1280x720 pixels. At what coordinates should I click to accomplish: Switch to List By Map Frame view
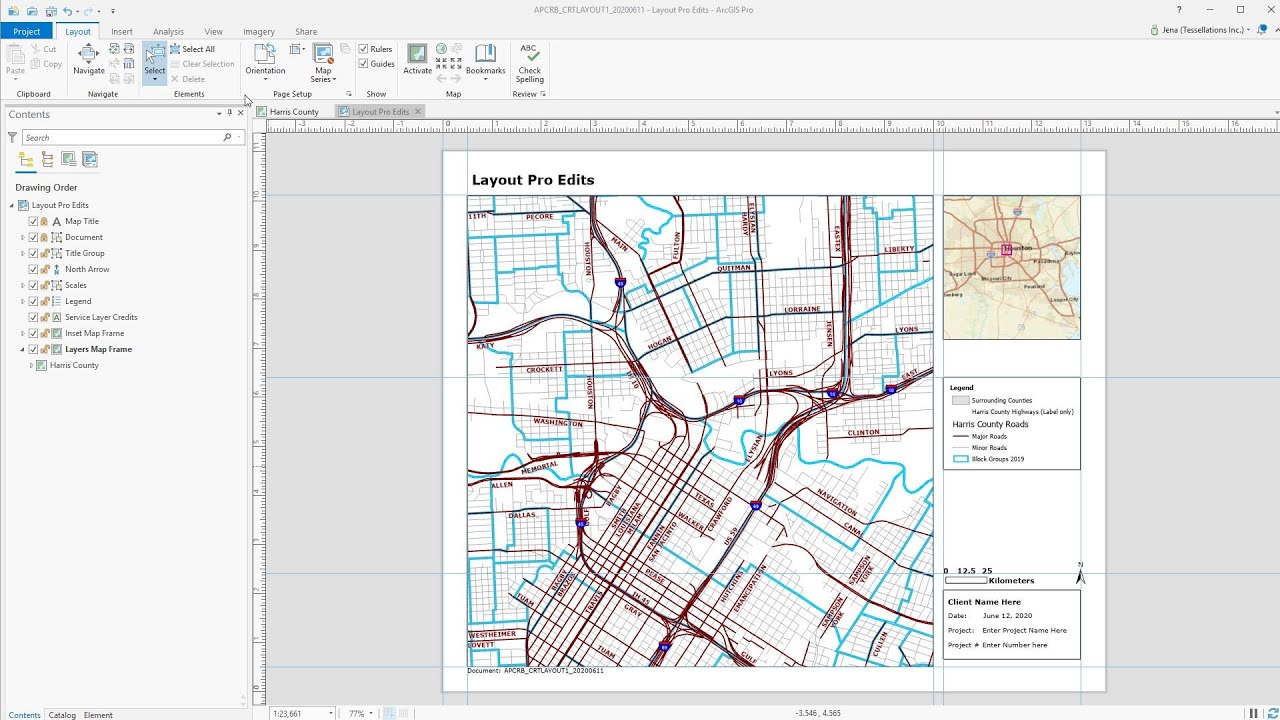tap(68, 159)
